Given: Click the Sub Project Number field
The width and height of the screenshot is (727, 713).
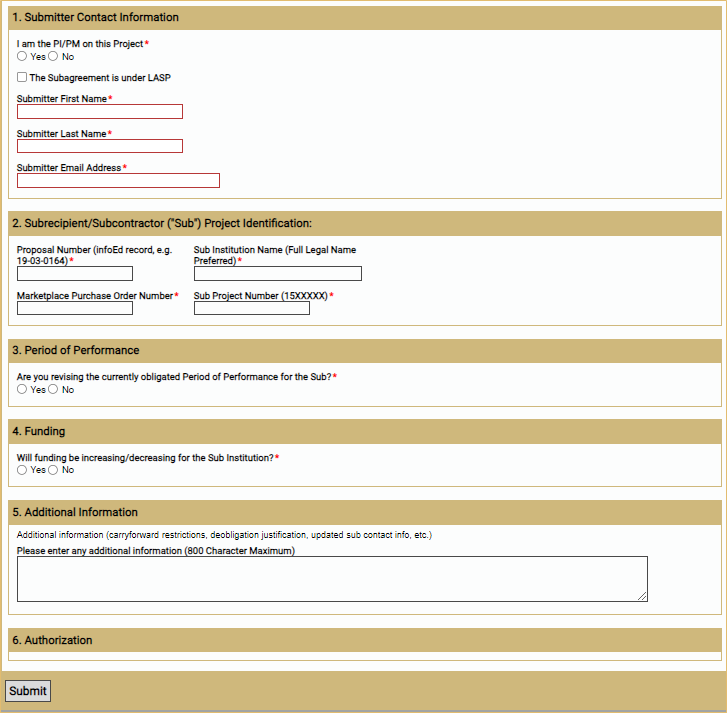Looking at the screenshot, I should click(x=252, y=308).
